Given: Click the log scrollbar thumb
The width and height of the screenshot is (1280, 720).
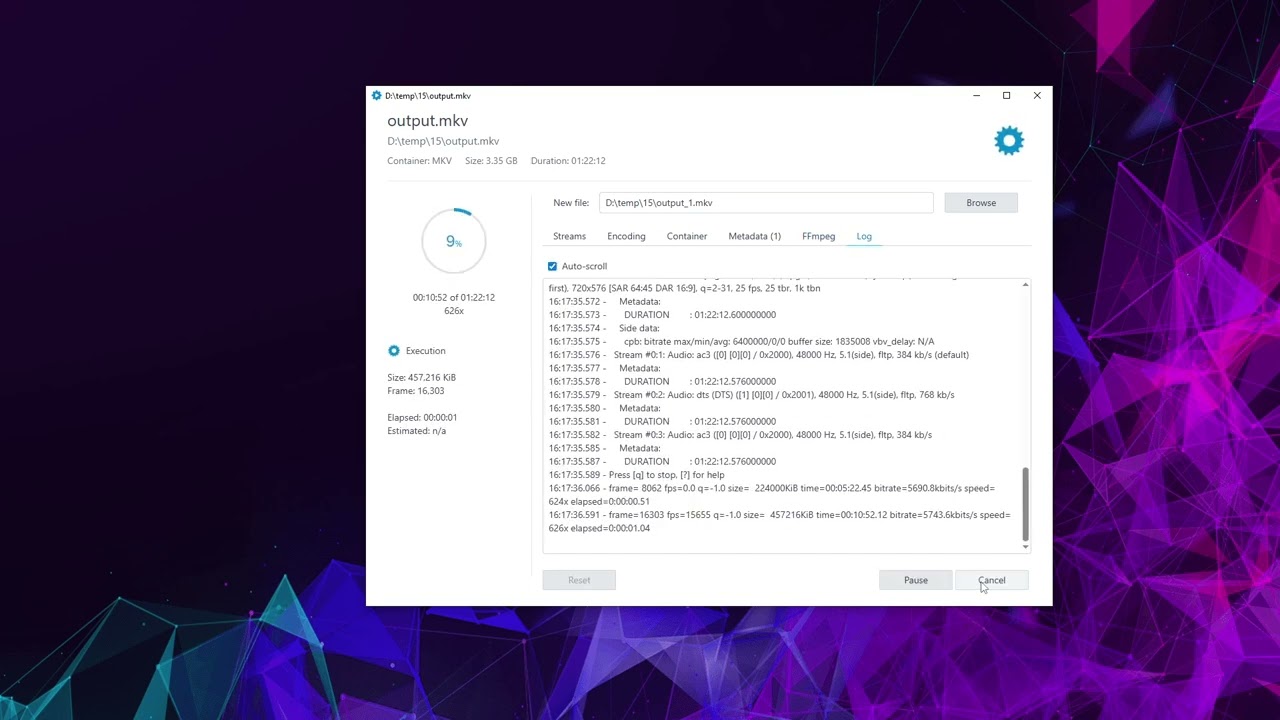Looking at the screenshot, I should point(1025,505).
